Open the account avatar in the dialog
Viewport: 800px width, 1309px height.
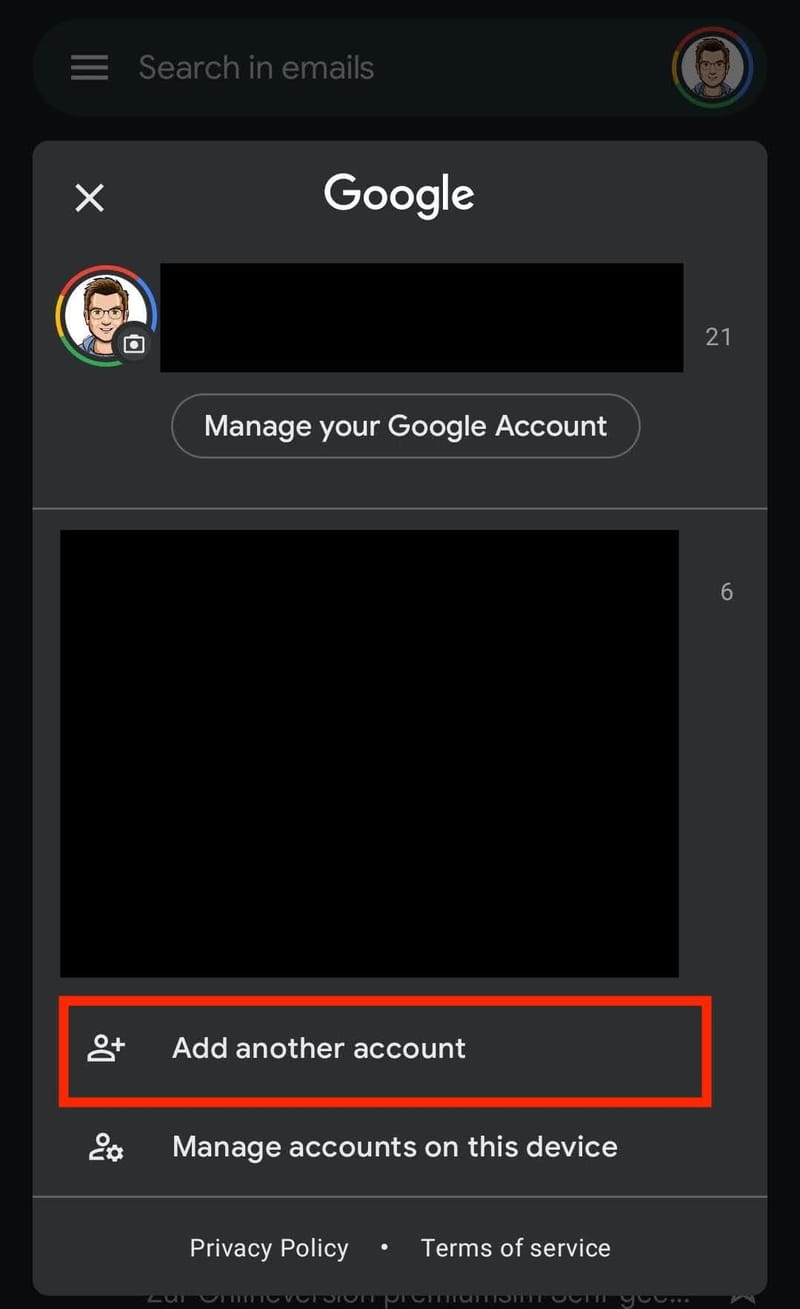(x=104, y=315)
